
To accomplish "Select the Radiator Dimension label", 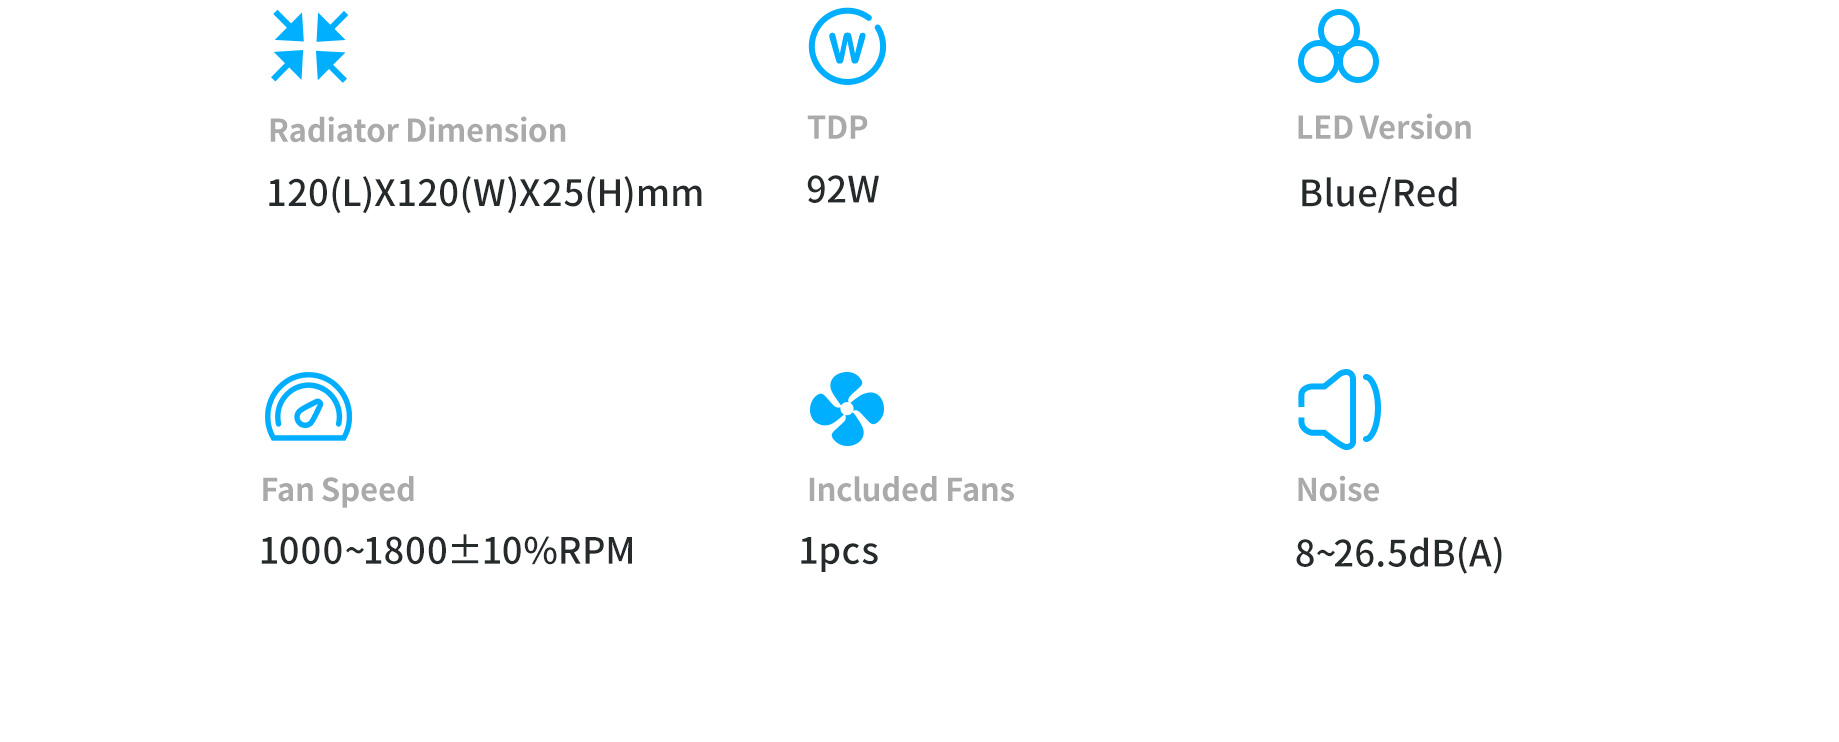I will (418, 130).
